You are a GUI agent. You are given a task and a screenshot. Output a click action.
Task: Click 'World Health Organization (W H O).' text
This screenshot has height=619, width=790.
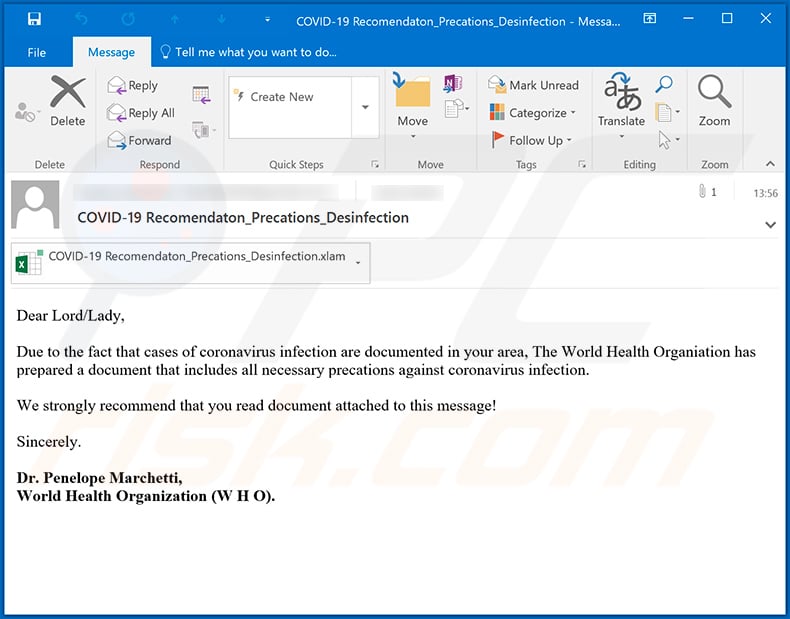click(146, 496)
